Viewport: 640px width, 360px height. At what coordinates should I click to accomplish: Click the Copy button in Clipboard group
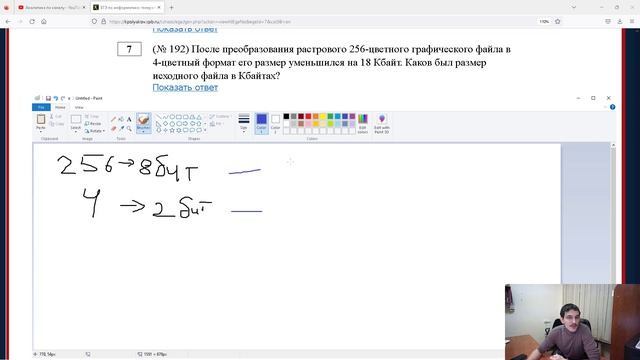coord(57,124)
